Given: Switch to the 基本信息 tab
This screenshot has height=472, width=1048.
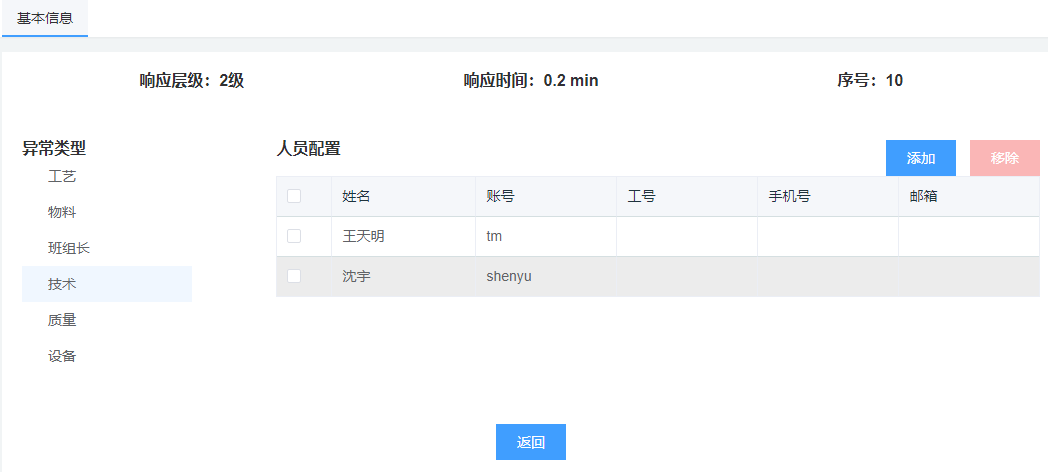Looking at the screenshot, I should click(45, 18).
